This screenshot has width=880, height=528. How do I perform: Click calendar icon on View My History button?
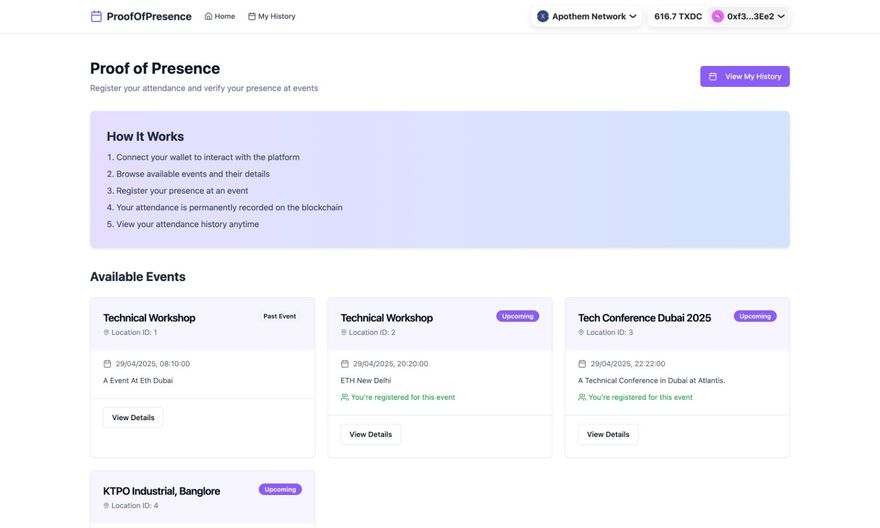pyautogui.click(x=713, y=76)
